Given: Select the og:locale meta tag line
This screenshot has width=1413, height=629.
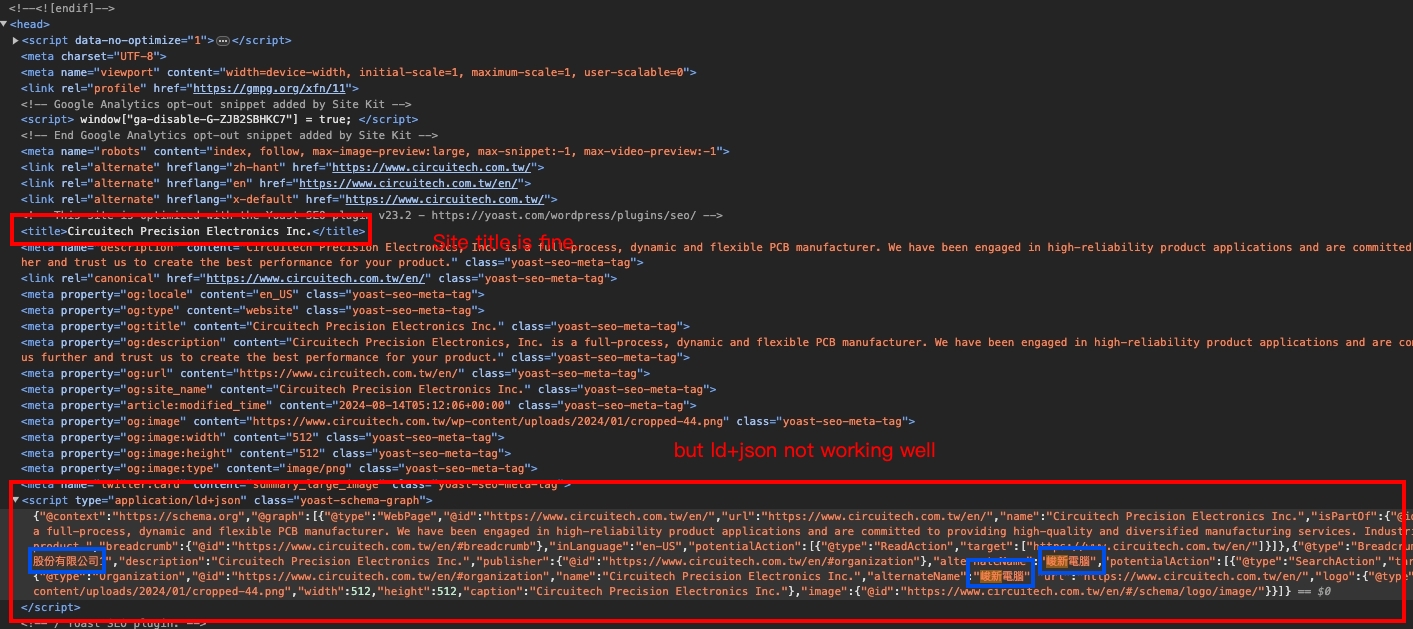Looking at the screenshot, I should coord(252,295).
